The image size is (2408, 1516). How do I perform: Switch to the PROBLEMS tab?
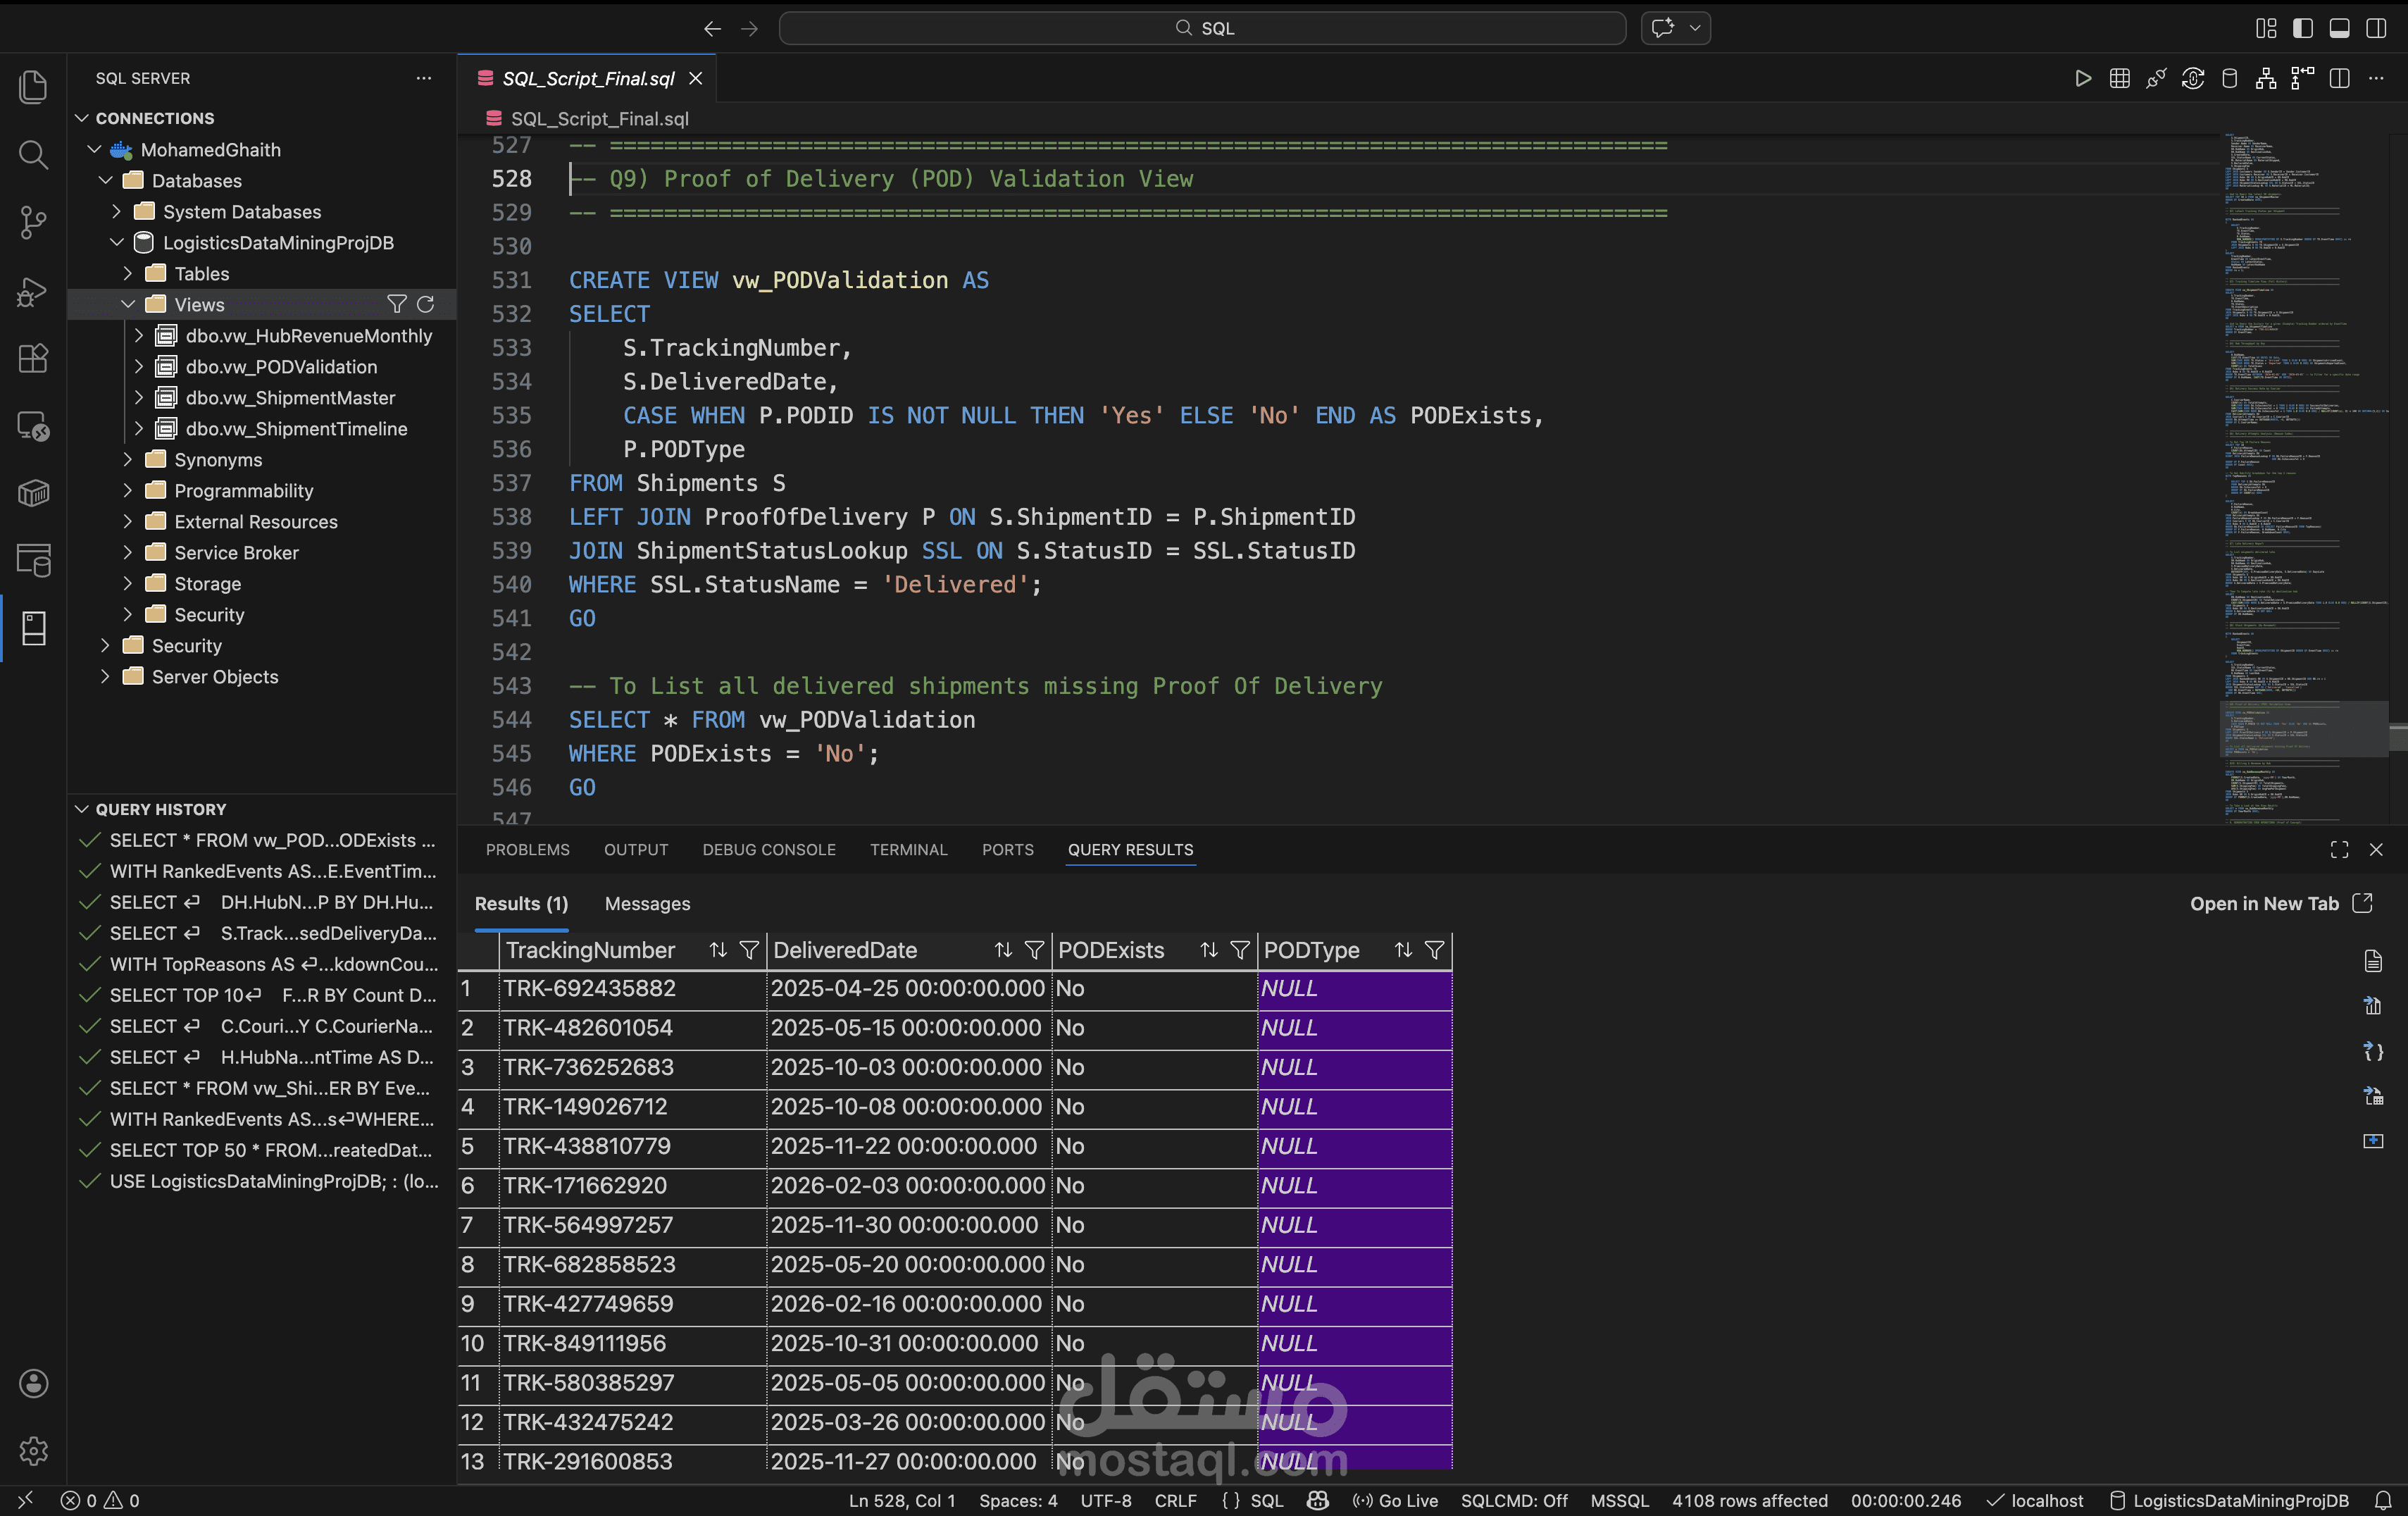(x=527, y=849)
